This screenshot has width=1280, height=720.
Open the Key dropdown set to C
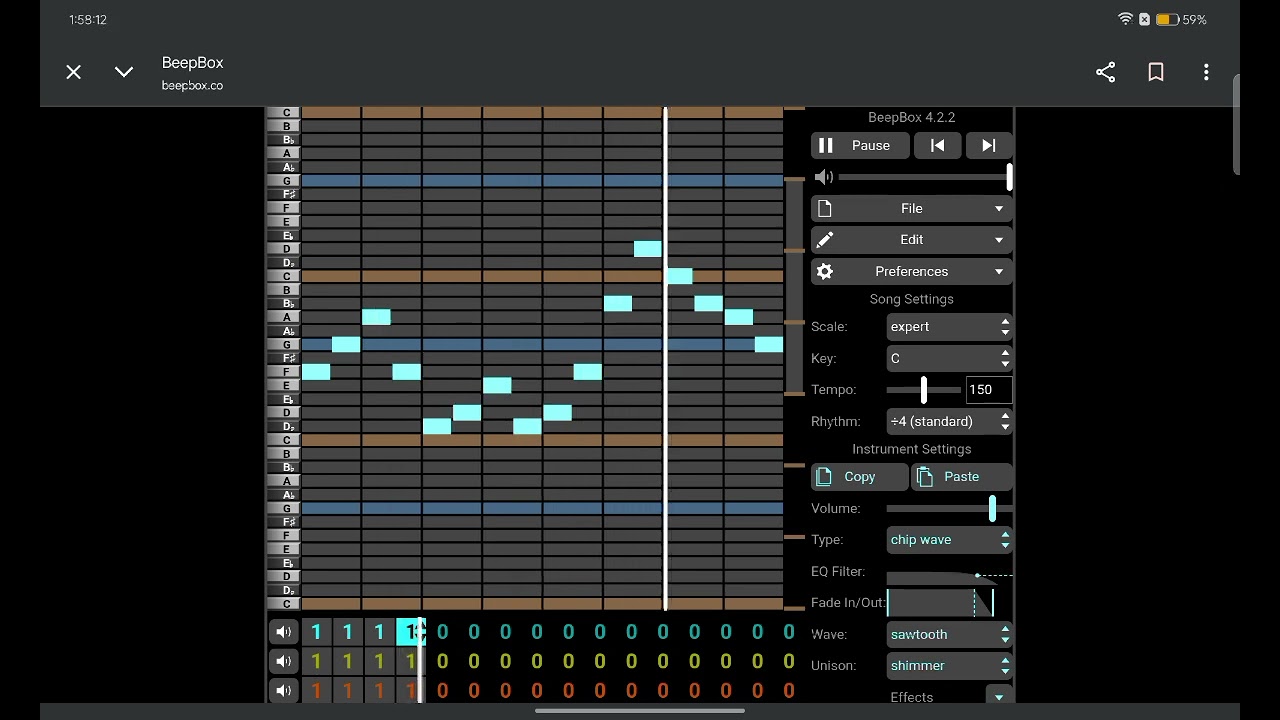pyautogui.click(x=949, y=358)
